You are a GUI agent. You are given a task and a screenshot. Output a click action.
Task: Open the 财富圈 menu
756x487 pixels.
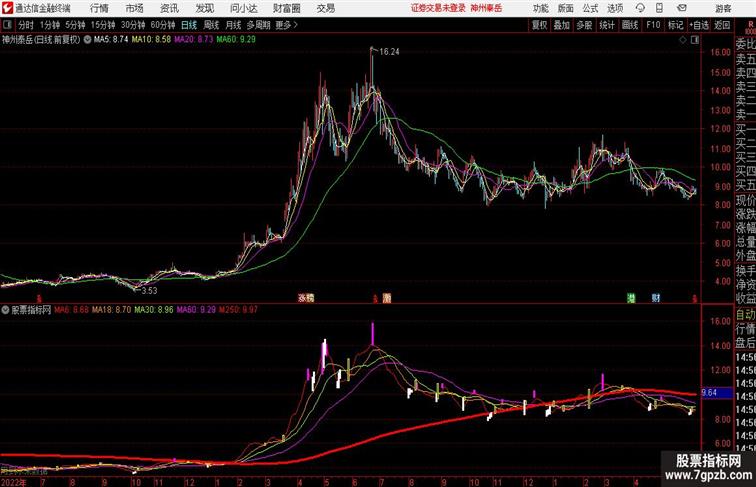[287, 8]
